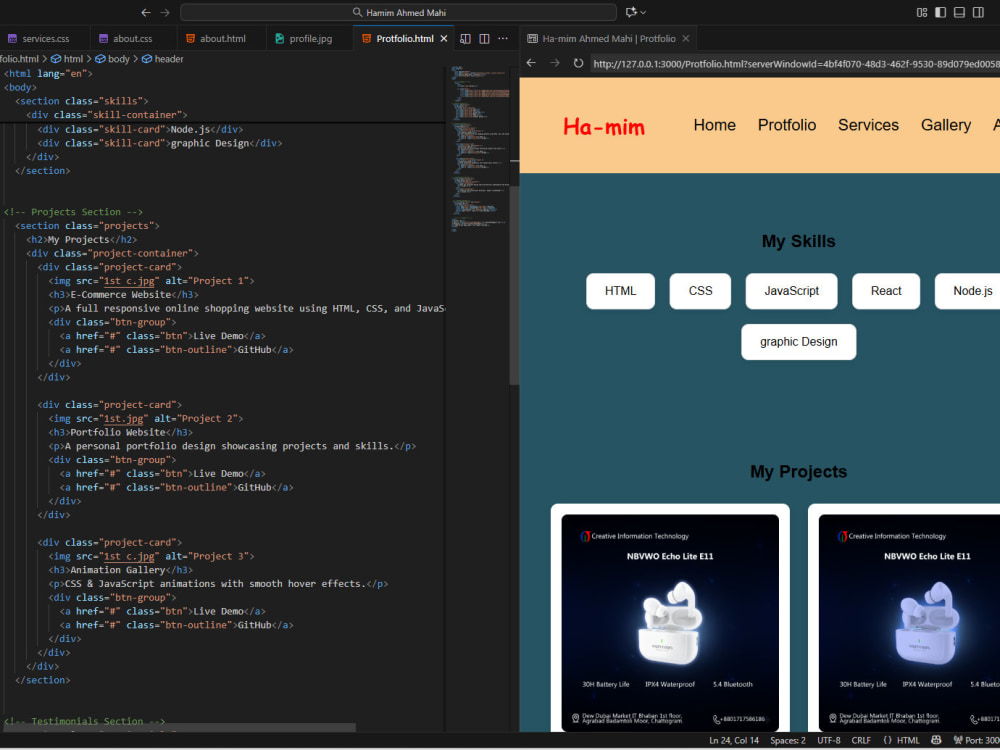This screenshot has width=1000, height=750.
Task: Switch to the services.css tab
Action: click(45, 38)
